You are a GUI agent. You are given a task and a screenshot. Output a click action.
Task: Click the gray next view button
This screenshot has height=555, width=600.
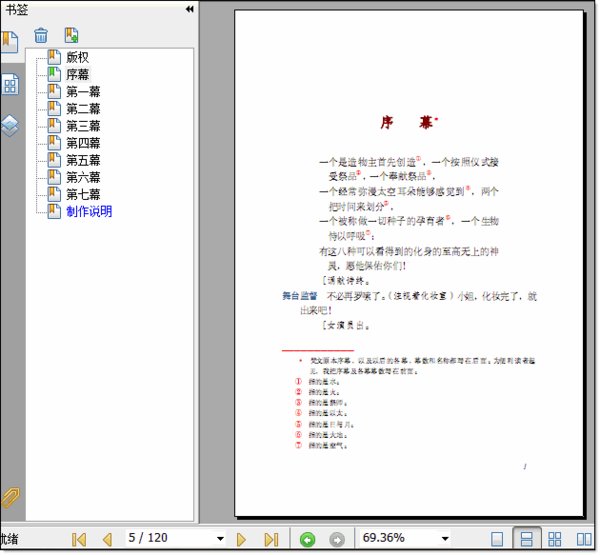pyautogui.click(x=337, y=540)
